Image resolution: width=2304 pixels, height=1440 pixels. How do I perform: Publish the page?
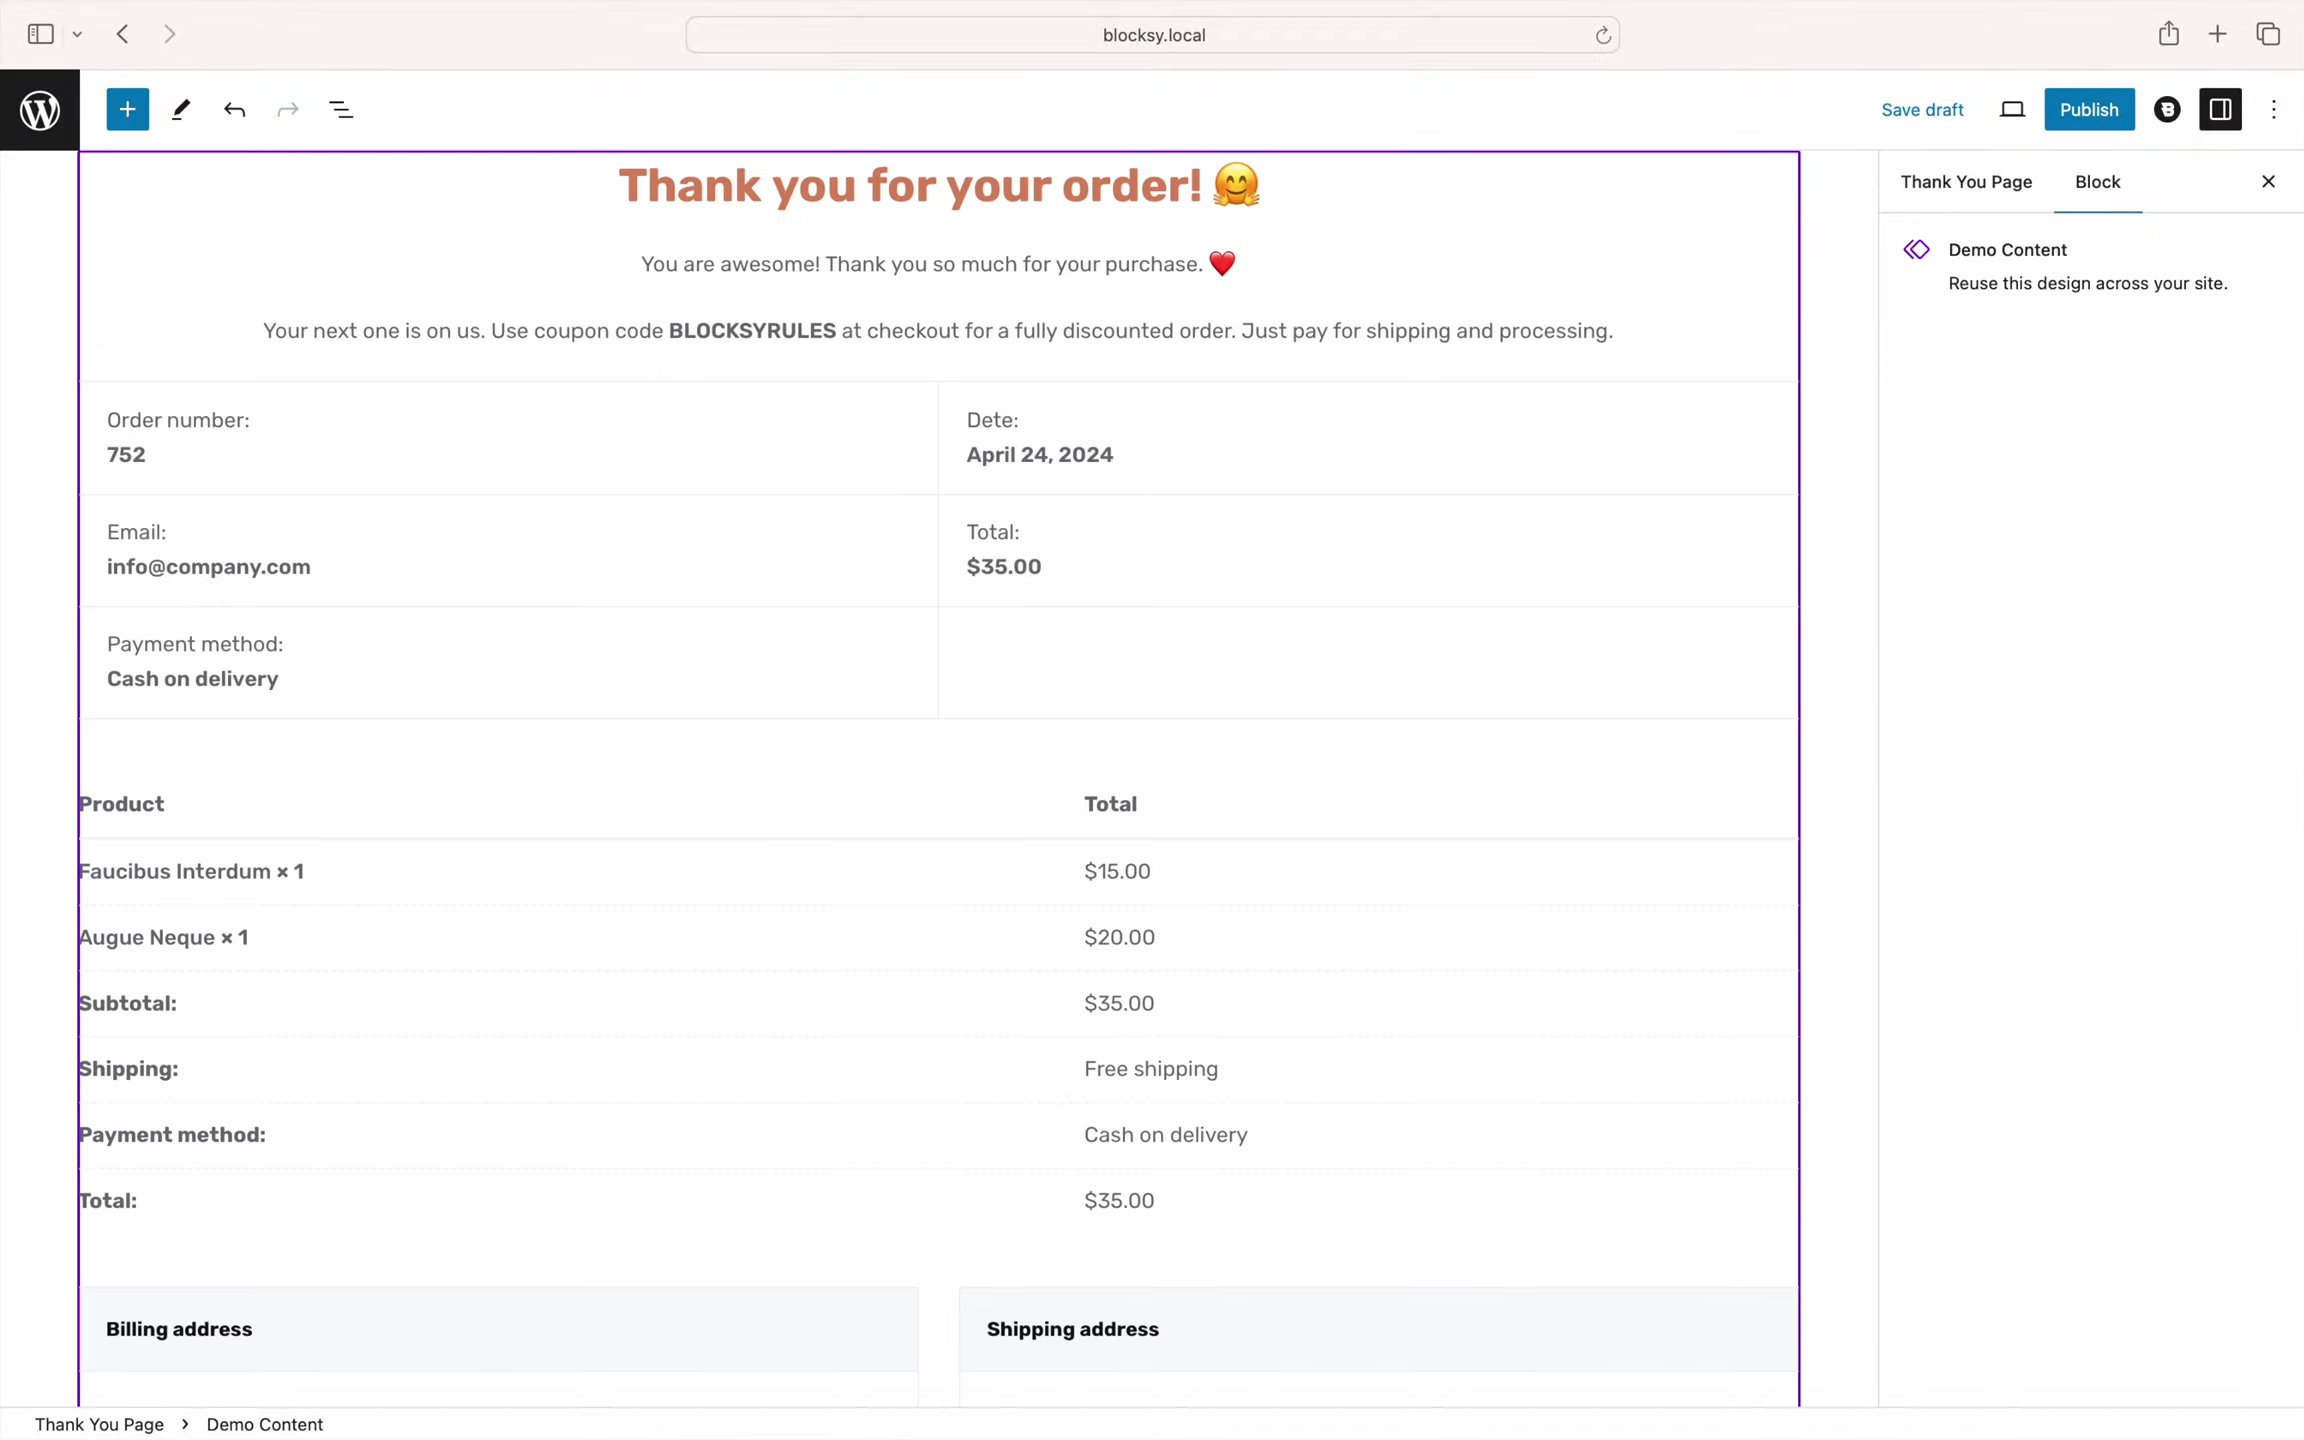2089,110
